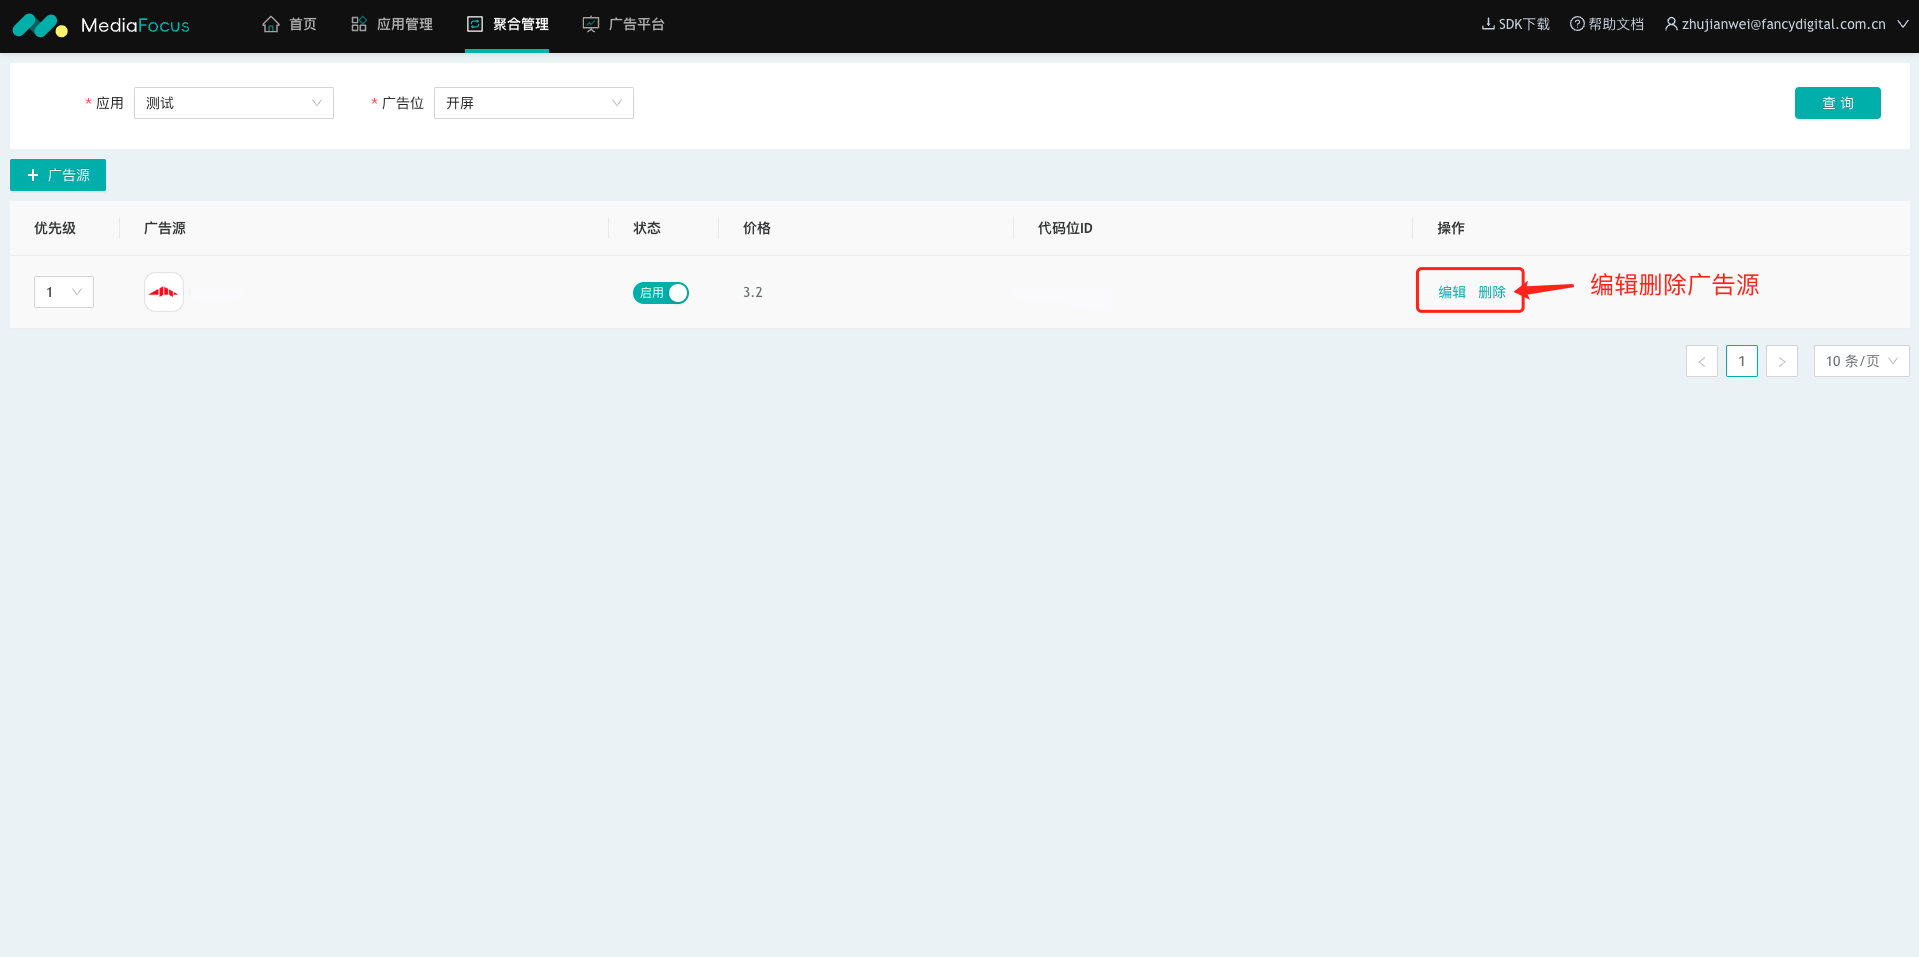Click the 编辑 link in the row
The width and height of the screenshot is (1919, 957).
tap(1452, 292)
